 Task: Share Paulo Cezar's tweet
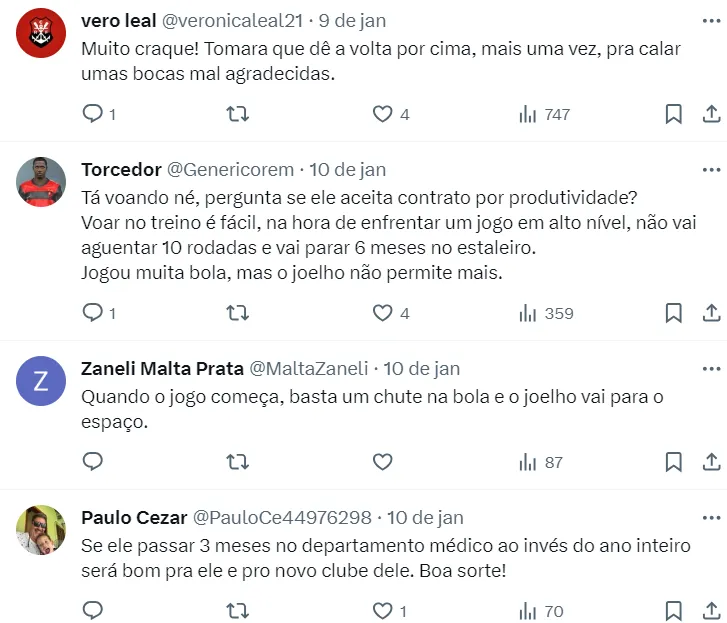711,611
